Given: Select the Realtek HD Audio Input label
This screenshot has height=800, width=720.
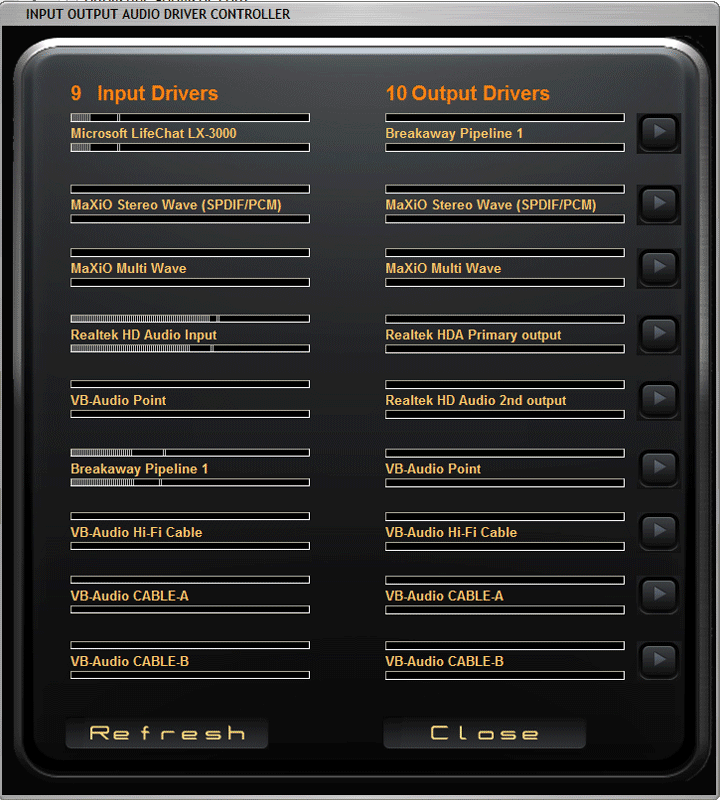Looking at the screenshot, I should 143,335.
